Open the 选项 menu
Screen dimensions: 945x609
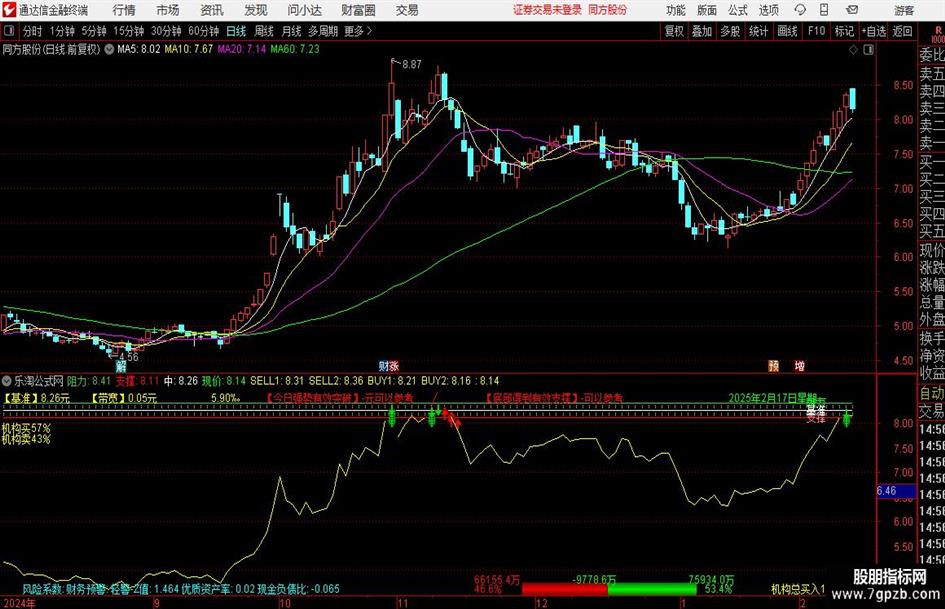click(x=768, y=10)
